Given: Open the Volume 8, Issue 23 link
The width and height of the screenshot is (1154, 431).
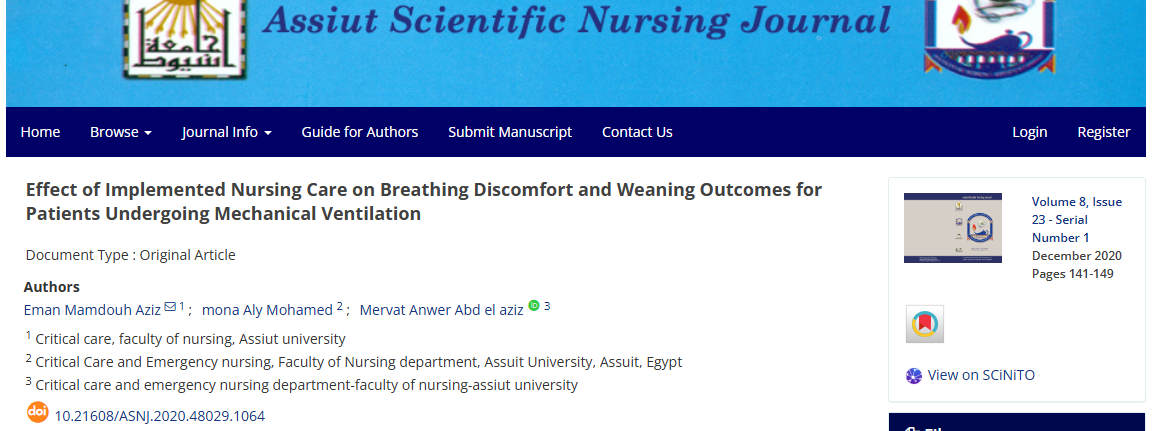Looking at the screenshot, I should pos(1077,220).
